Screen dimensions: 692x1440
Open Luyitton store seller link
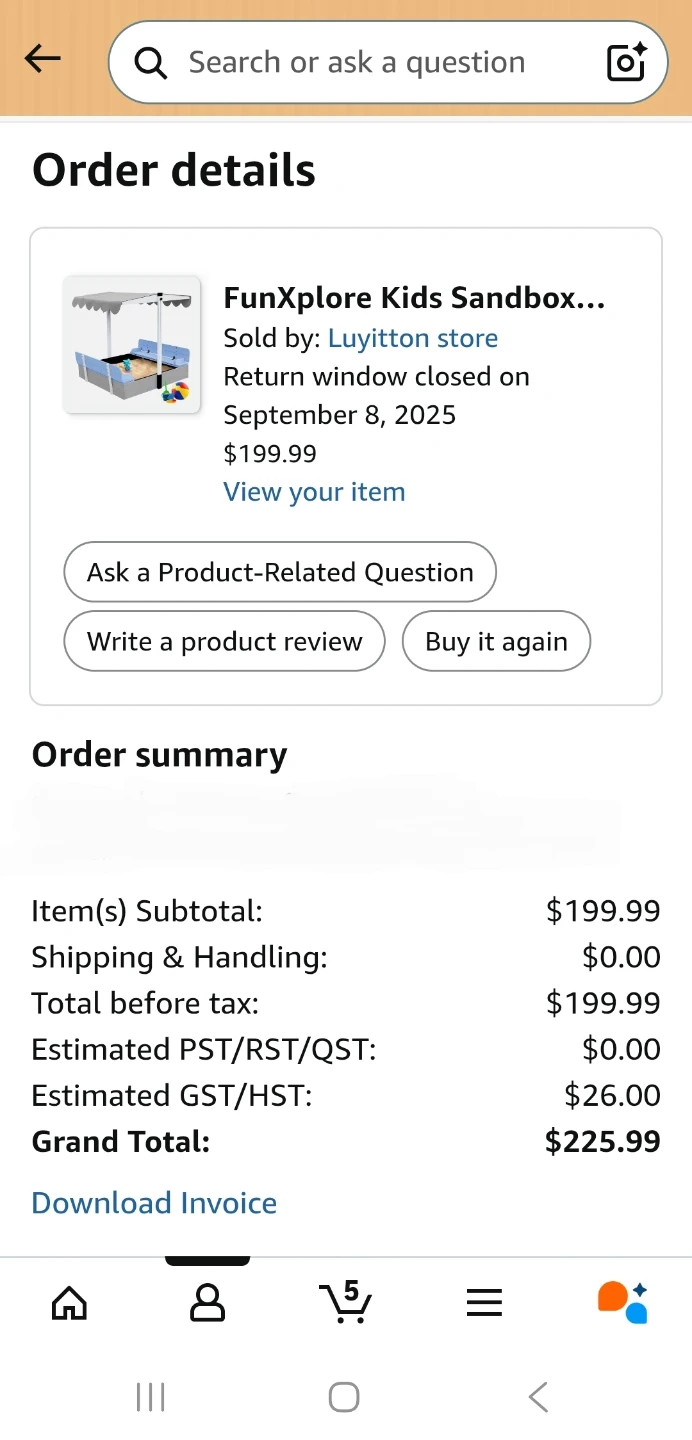pyautogui.click(x=413, y=338)
